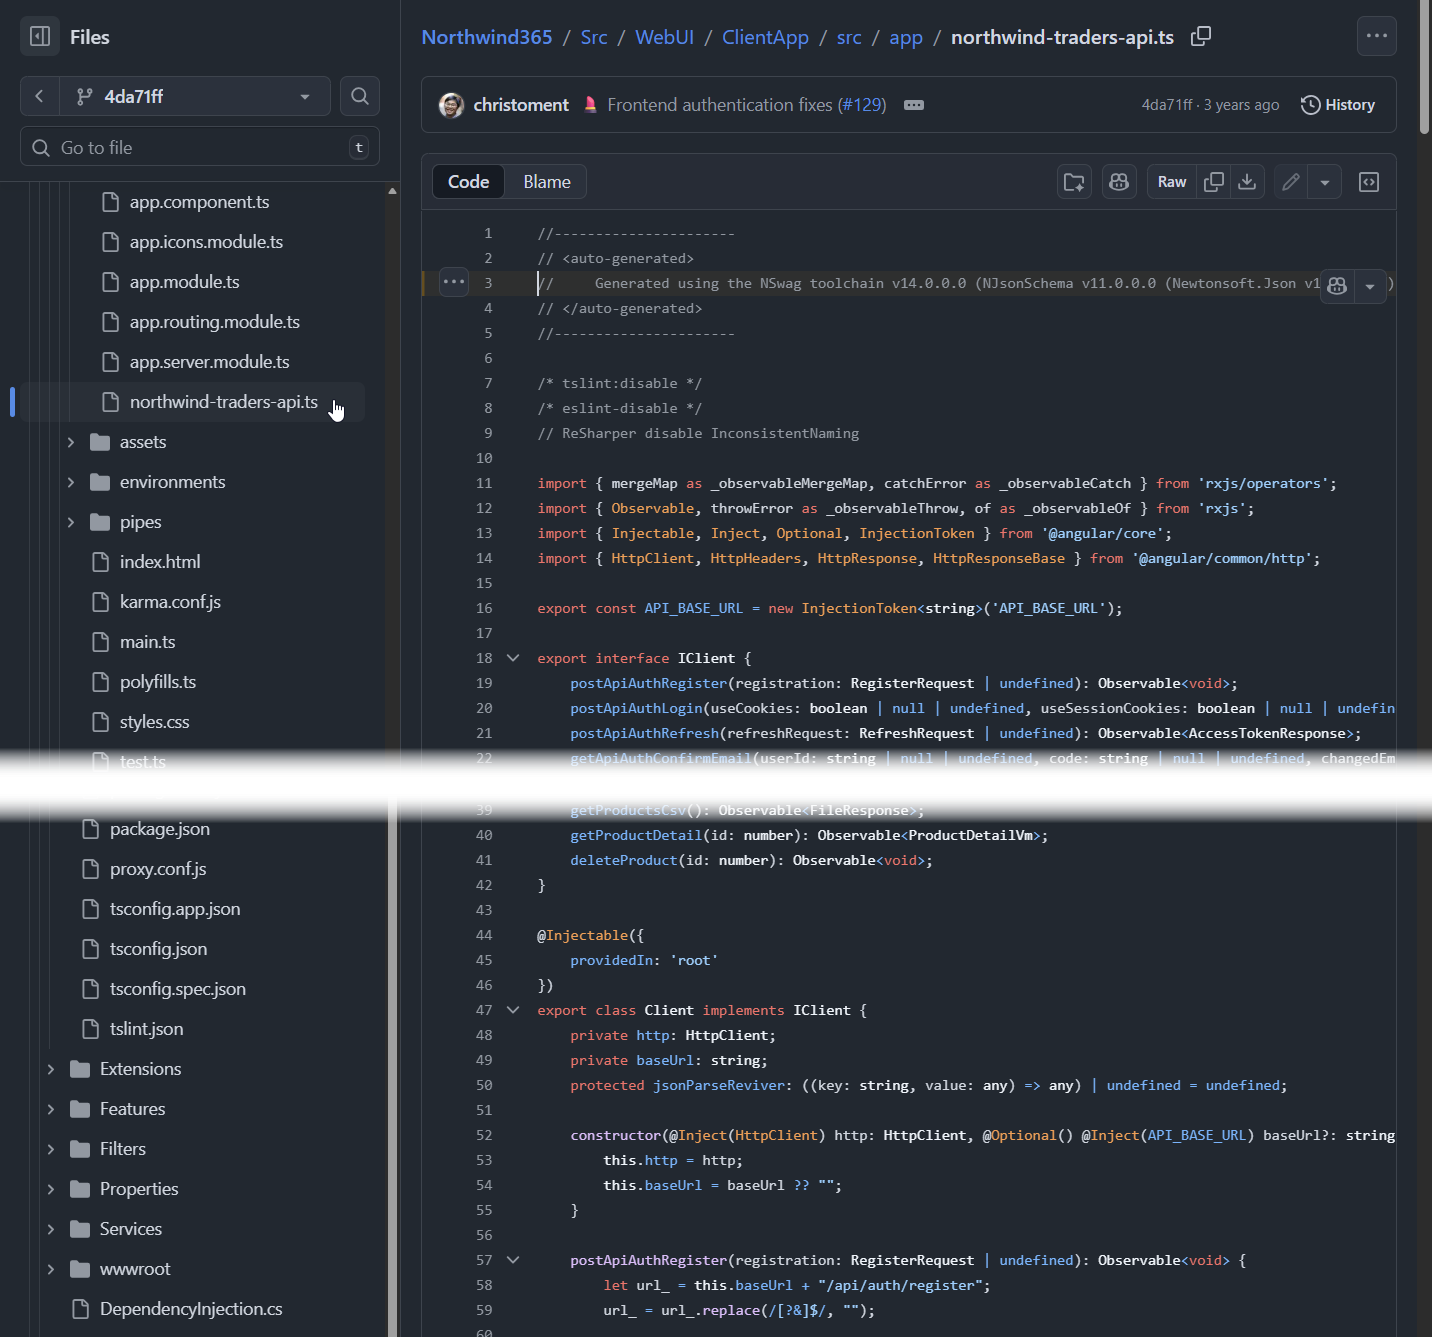The image size is (1432, 1337).
Task: Expand the Services folder
Action: tap(51, 1229)
